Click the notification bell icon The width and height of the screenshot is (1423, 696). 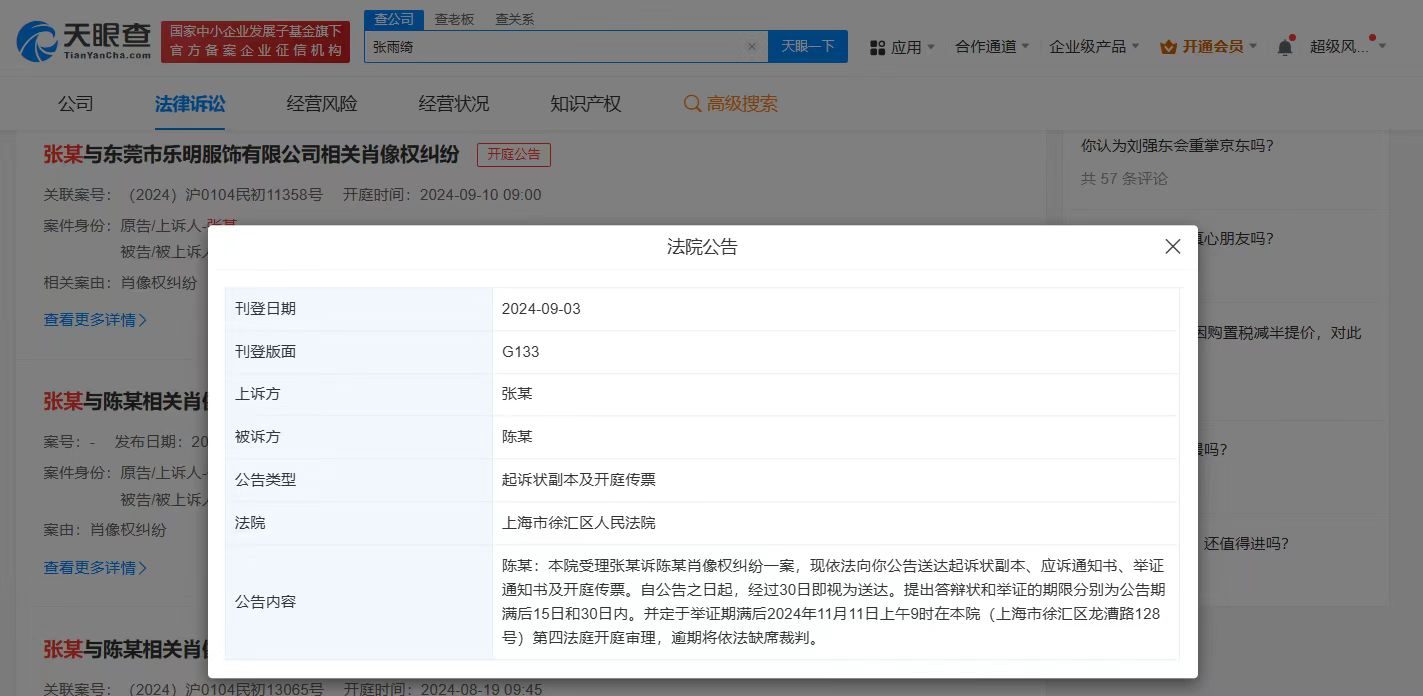pos(1283,46)
